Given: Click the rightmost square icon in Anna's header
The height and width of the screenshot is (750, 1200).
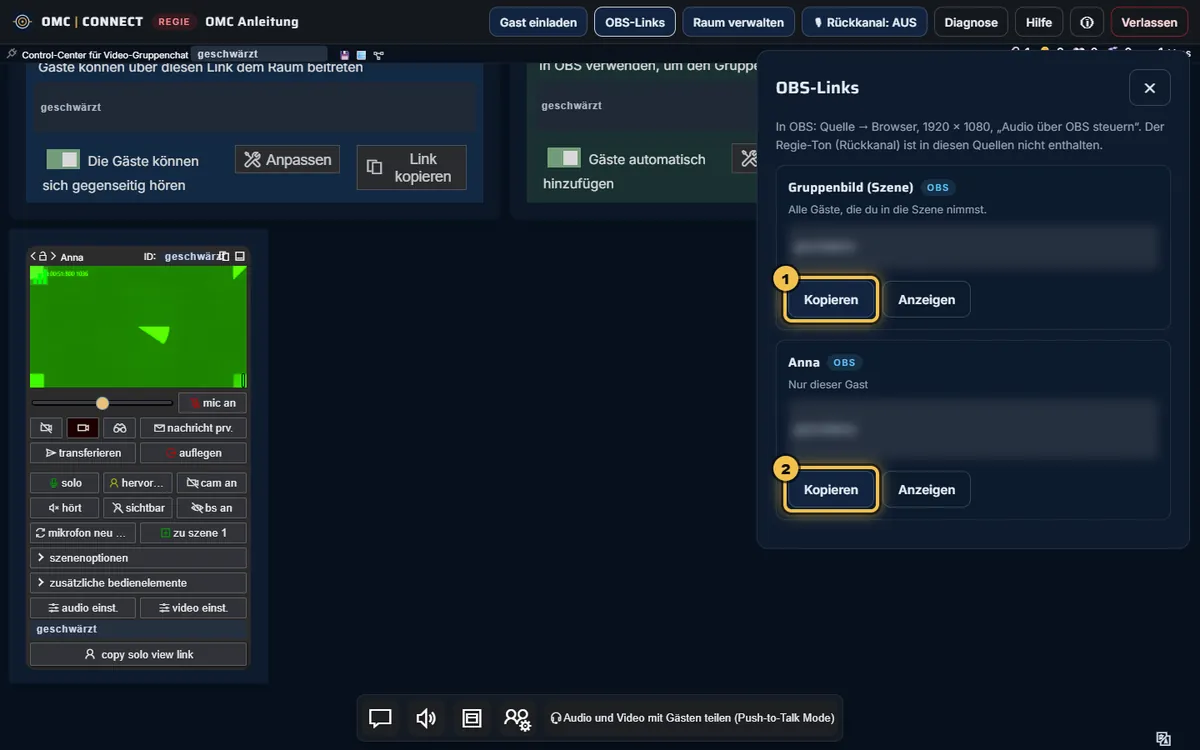Looking at the screenshot, I should pyautogui.click(x=240, y=256).
